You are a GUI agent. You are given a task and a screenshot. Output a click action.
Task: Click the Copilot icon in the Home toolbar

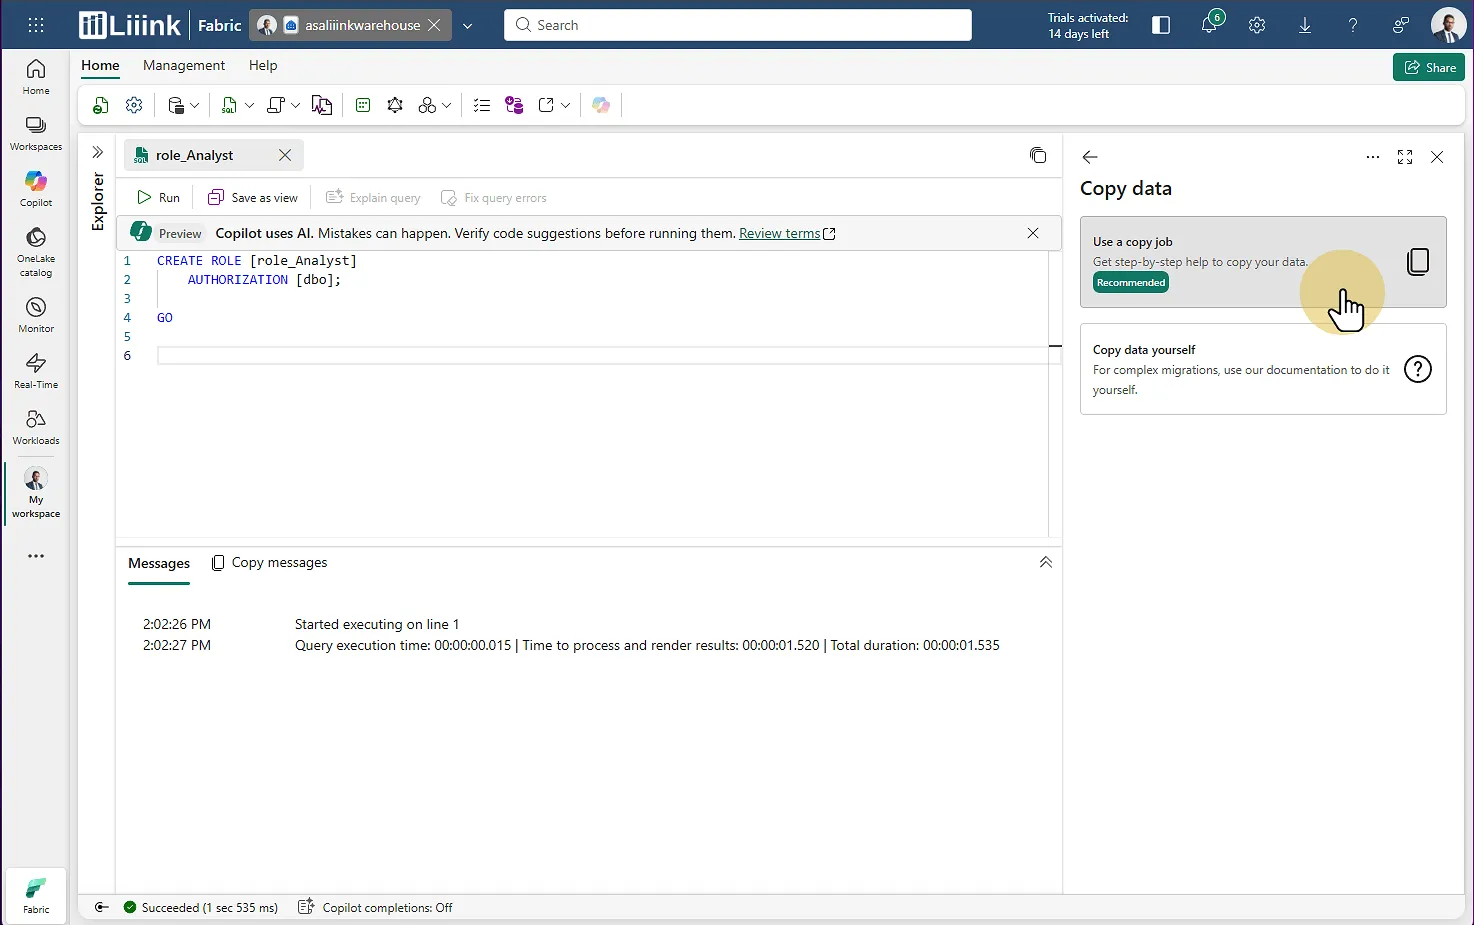[x=601, y=105]
